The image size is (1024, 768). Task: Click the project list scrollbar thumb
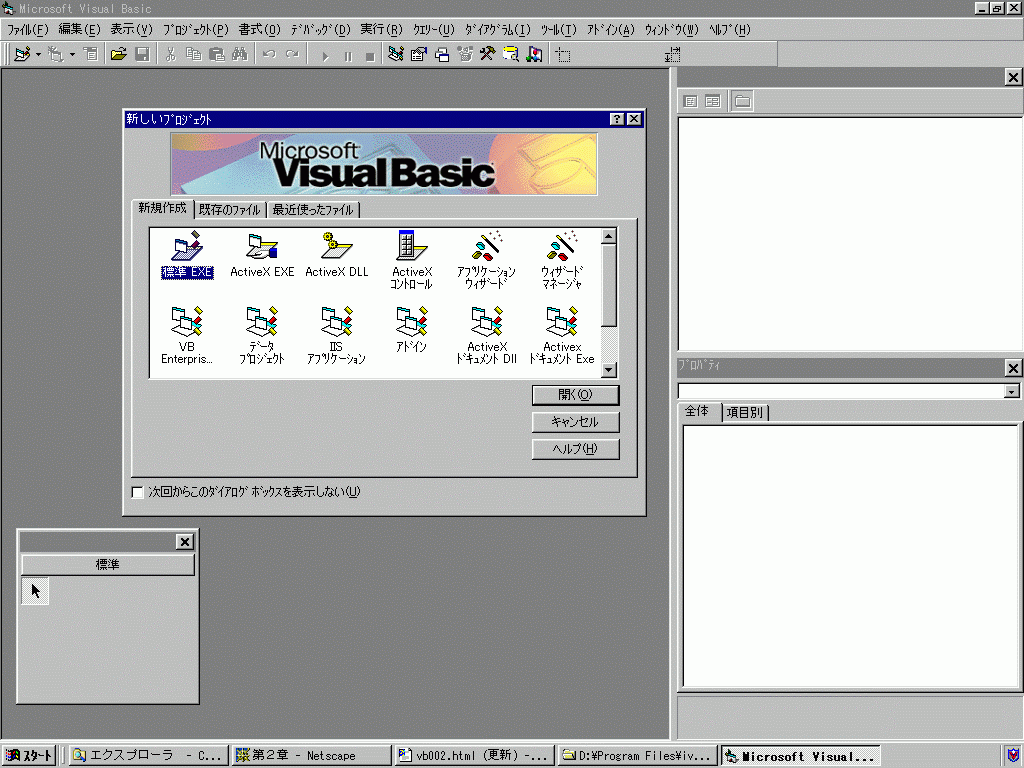[609, 285]
